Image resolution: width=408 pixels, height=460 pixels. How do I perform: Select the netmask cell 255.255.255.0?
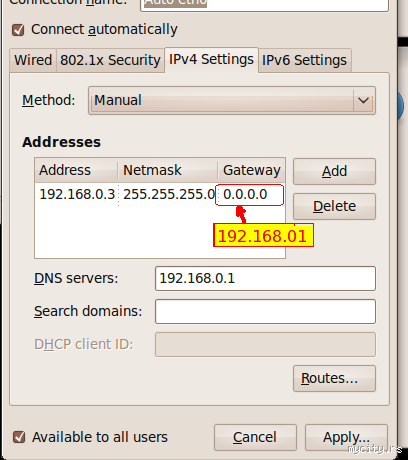[x=168, y=194]
